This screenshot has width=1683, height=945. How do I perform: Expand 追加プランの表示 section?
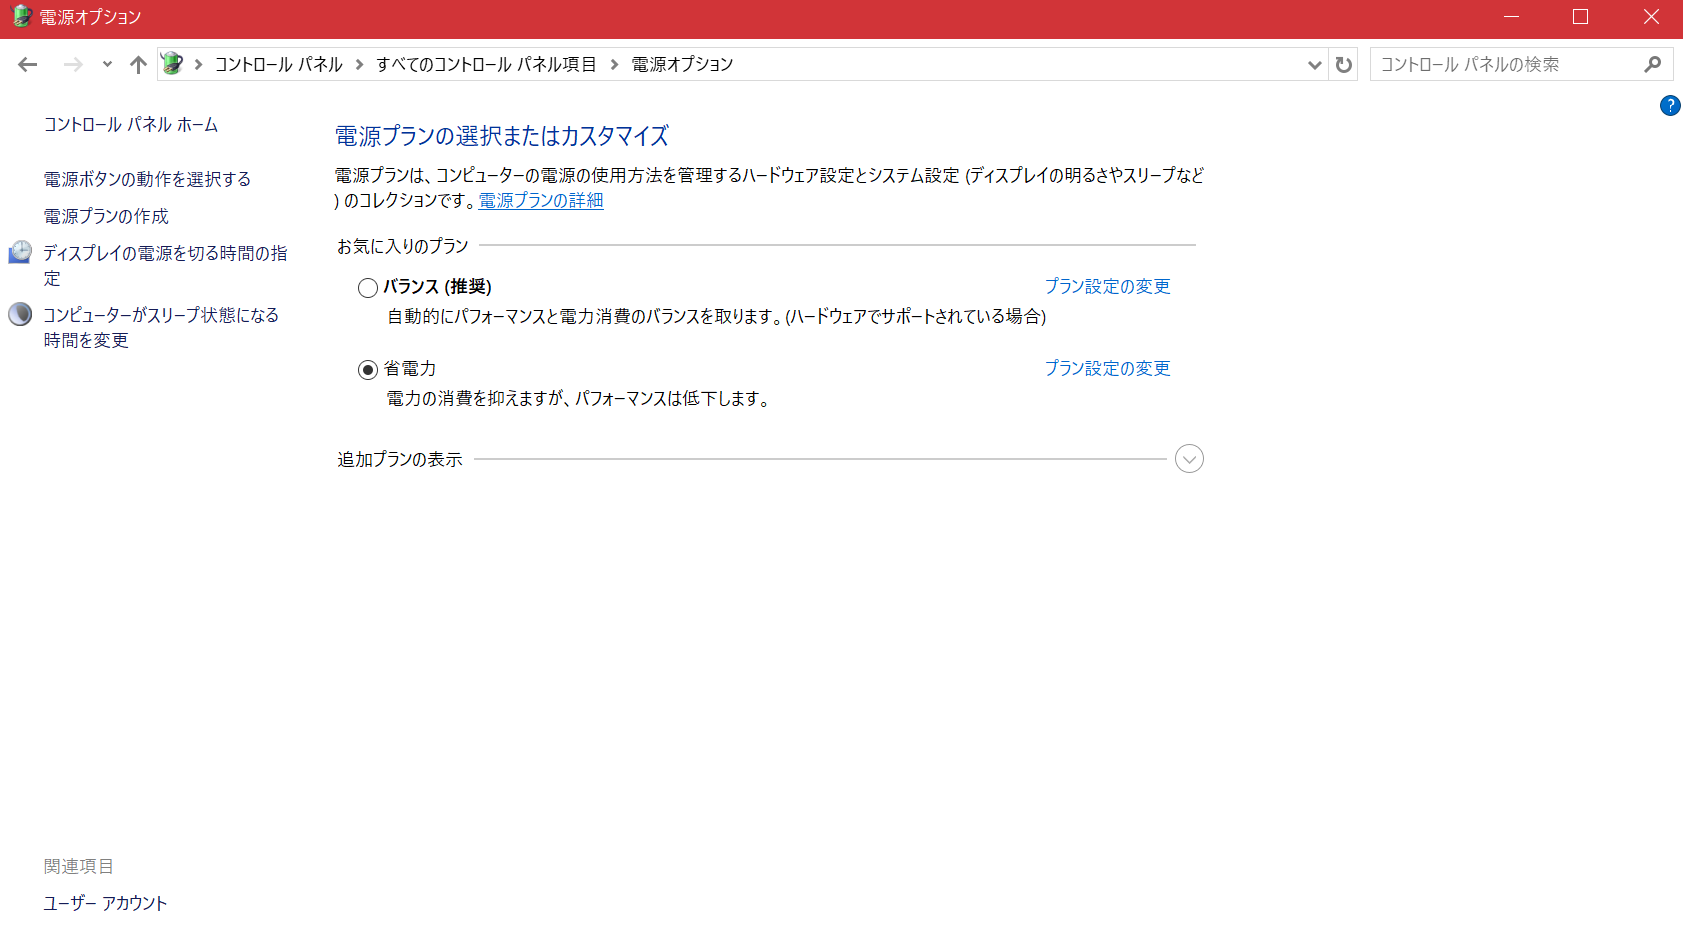tap(1189, 459)
